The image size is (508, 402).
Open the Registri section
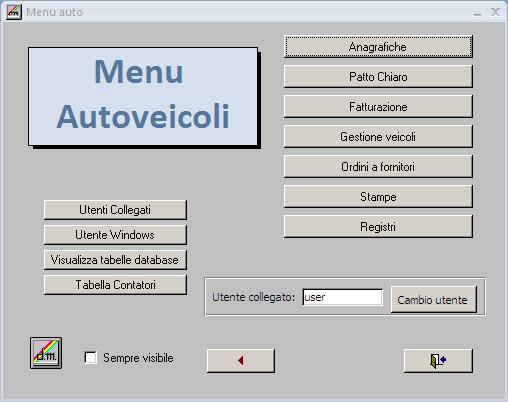(378, 227)
